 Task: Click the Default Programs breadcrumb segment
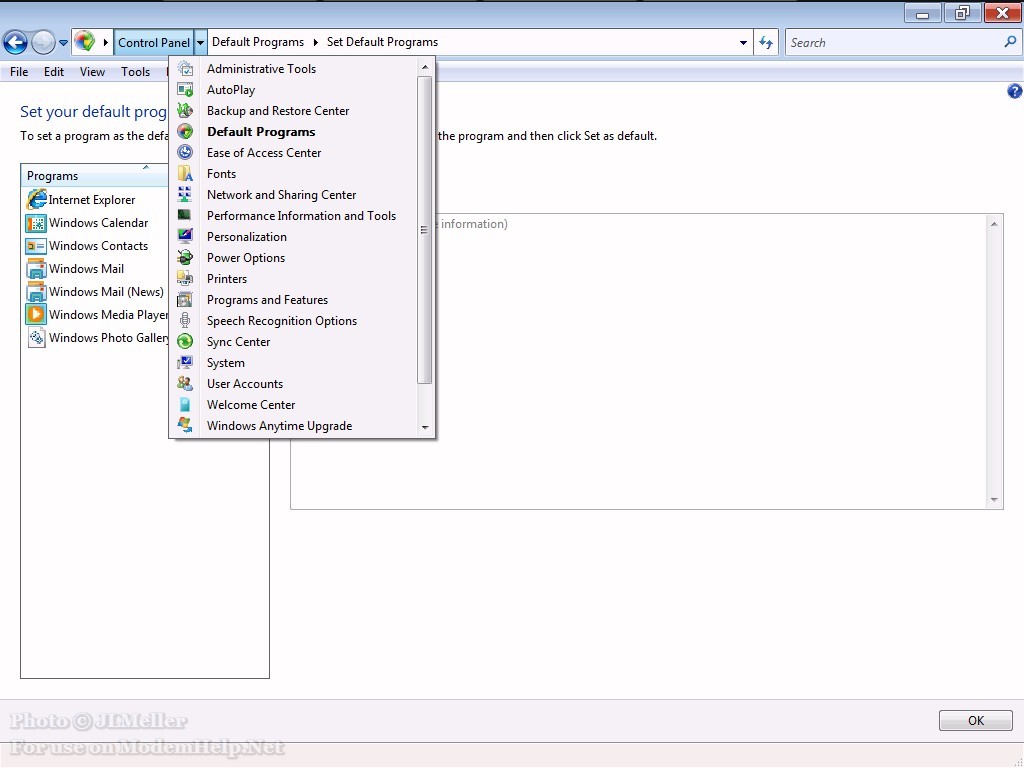tap(258, 42)
